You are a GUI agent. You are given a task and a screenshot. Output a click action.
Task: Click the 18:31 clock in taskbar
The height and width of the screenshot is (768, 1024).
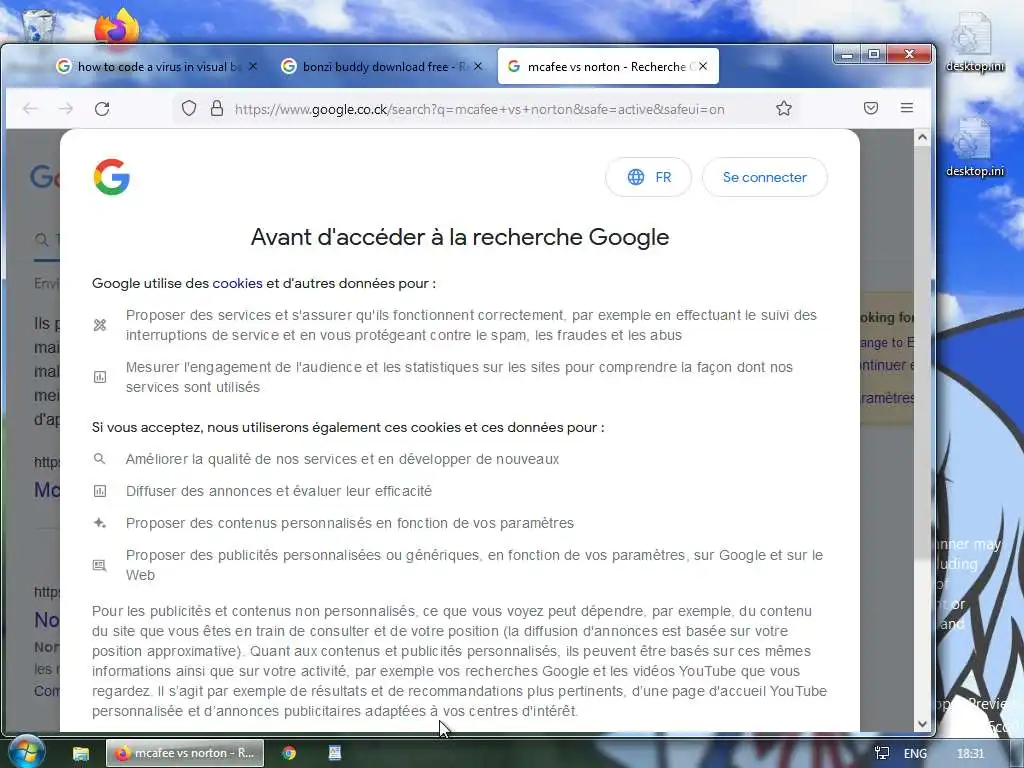point(970,754)
